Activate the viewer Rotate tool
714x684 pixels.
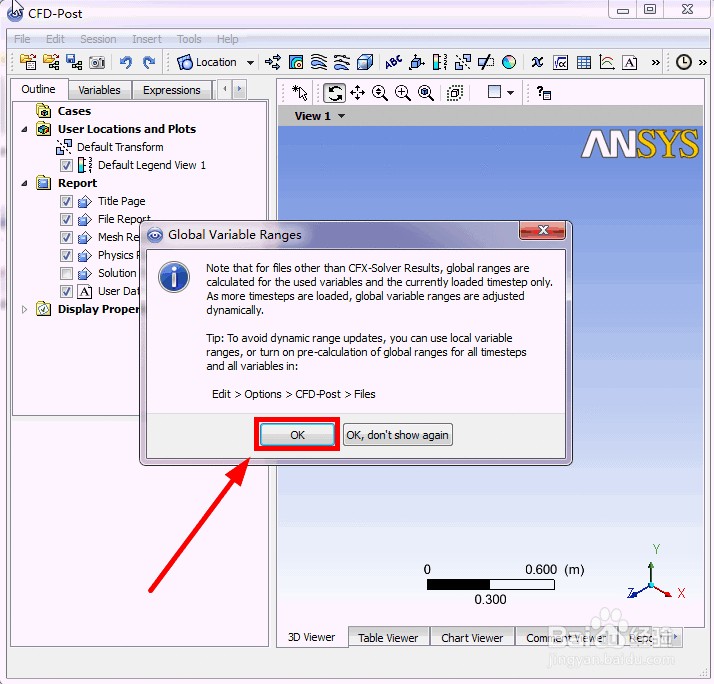(334, 92)
